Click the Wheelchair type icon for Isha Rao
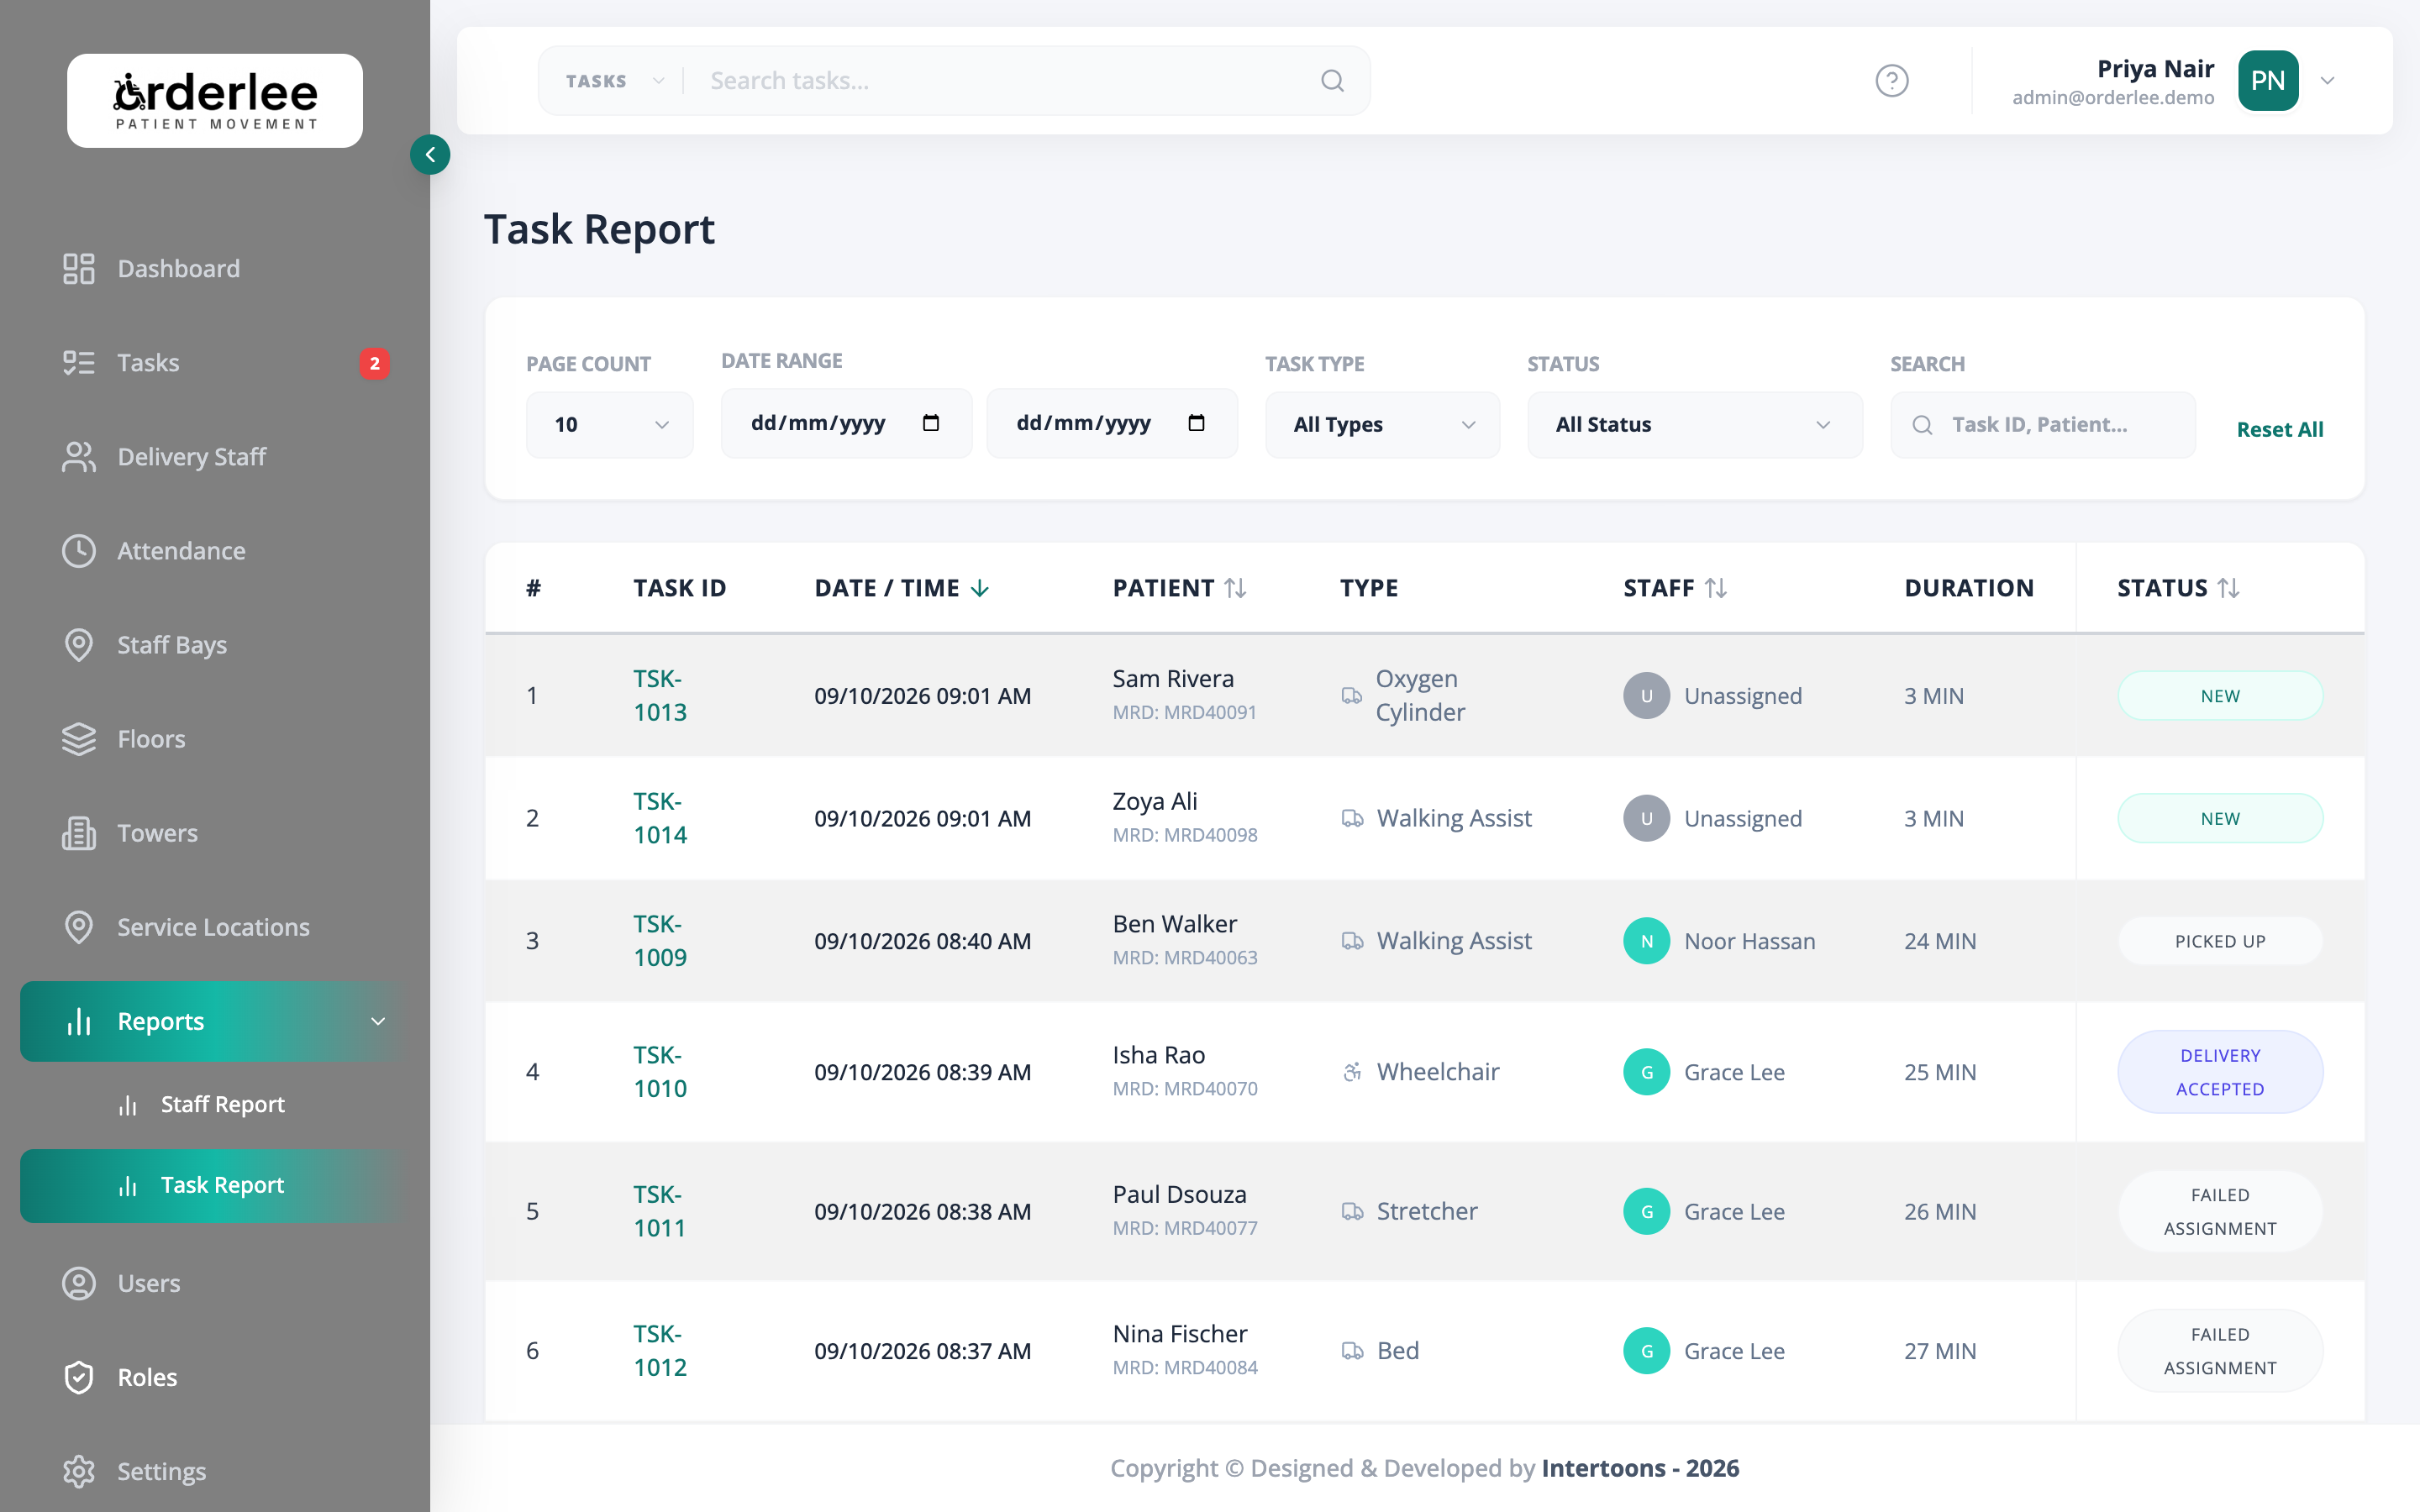 point(1352,1072)
